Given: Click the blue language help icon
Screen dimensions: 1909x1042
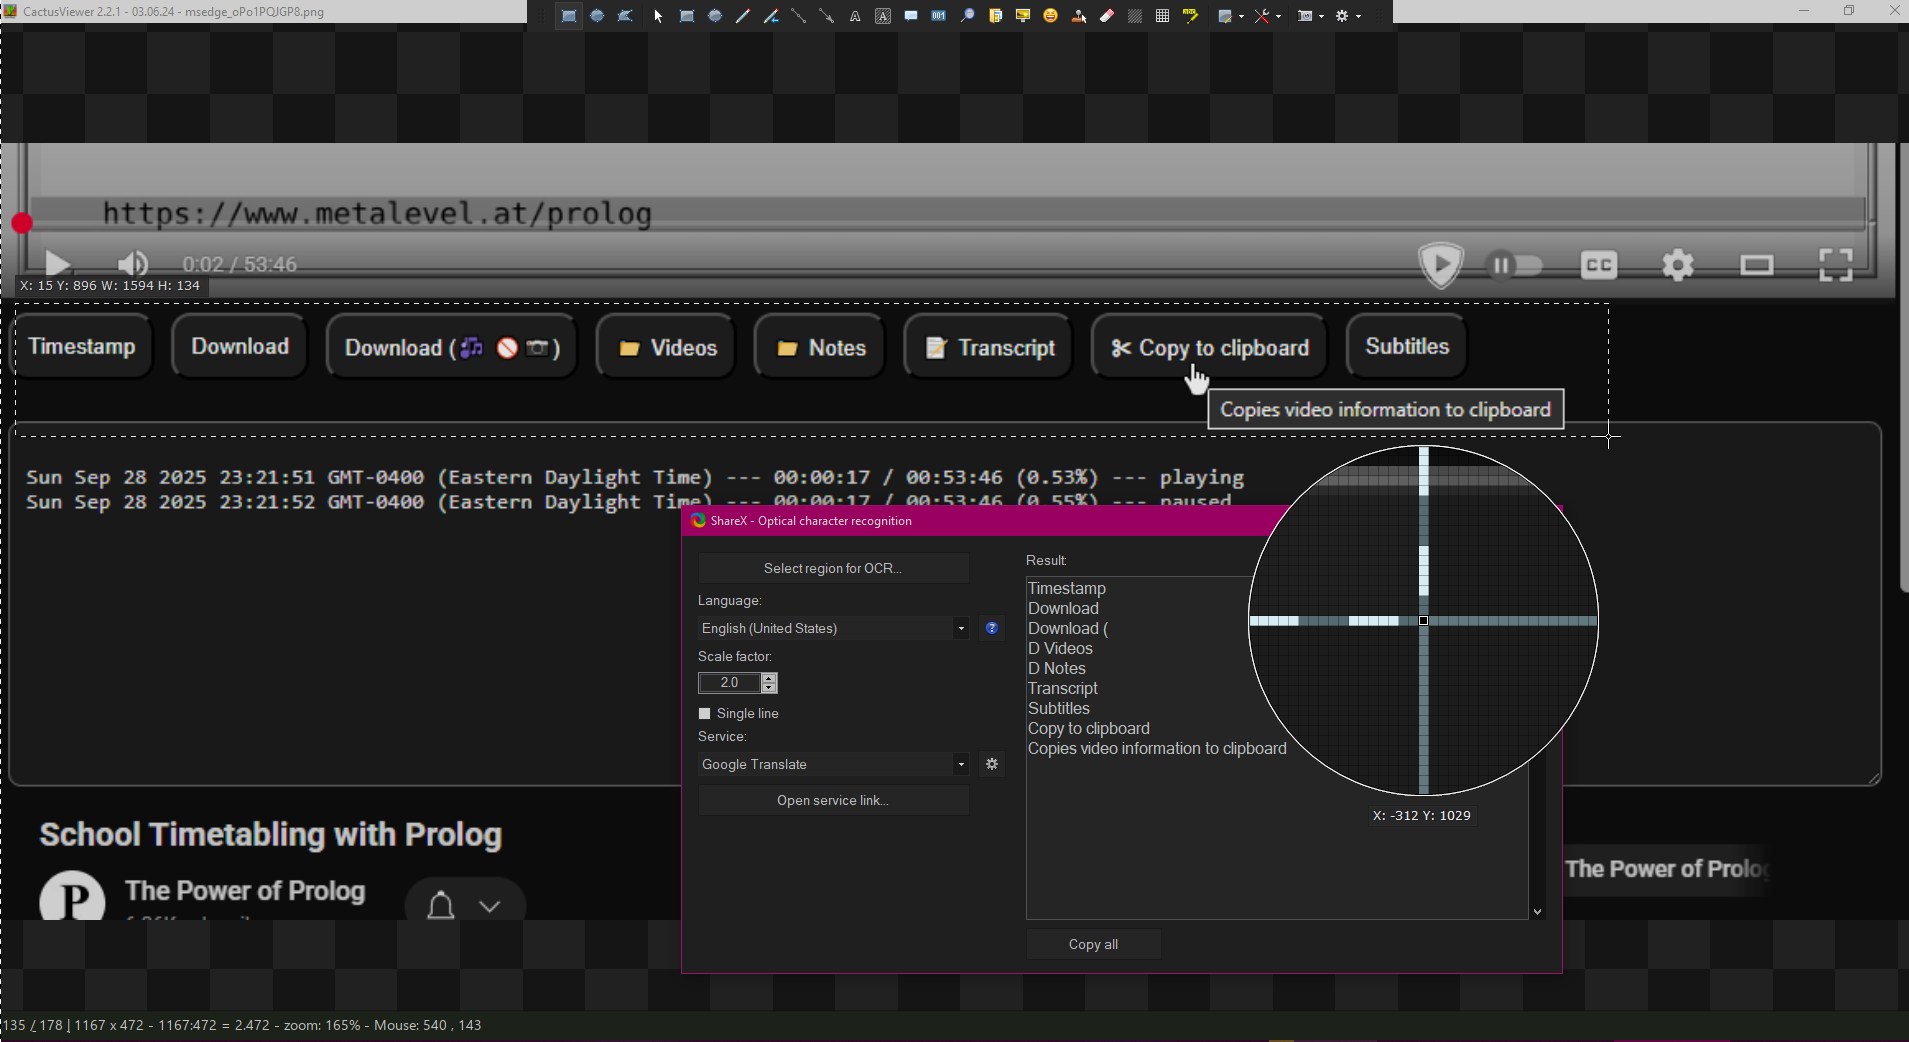Looking at the screenshot, I should [x=991, y=628].
